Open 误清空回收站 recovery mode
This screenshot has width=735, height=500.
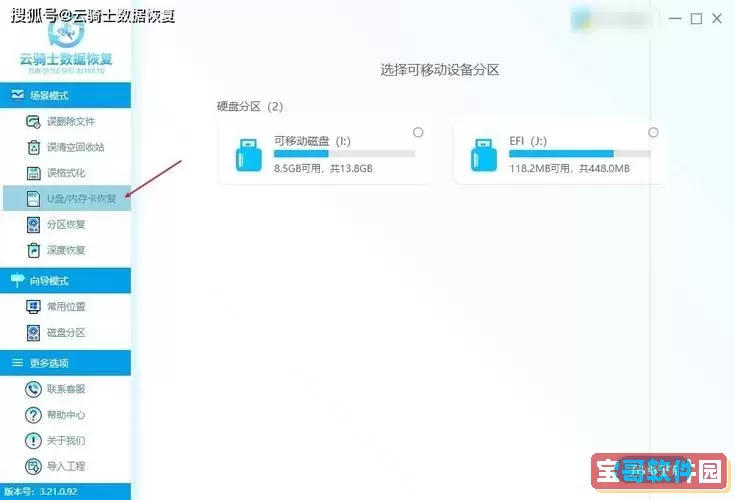pos(66,148)
